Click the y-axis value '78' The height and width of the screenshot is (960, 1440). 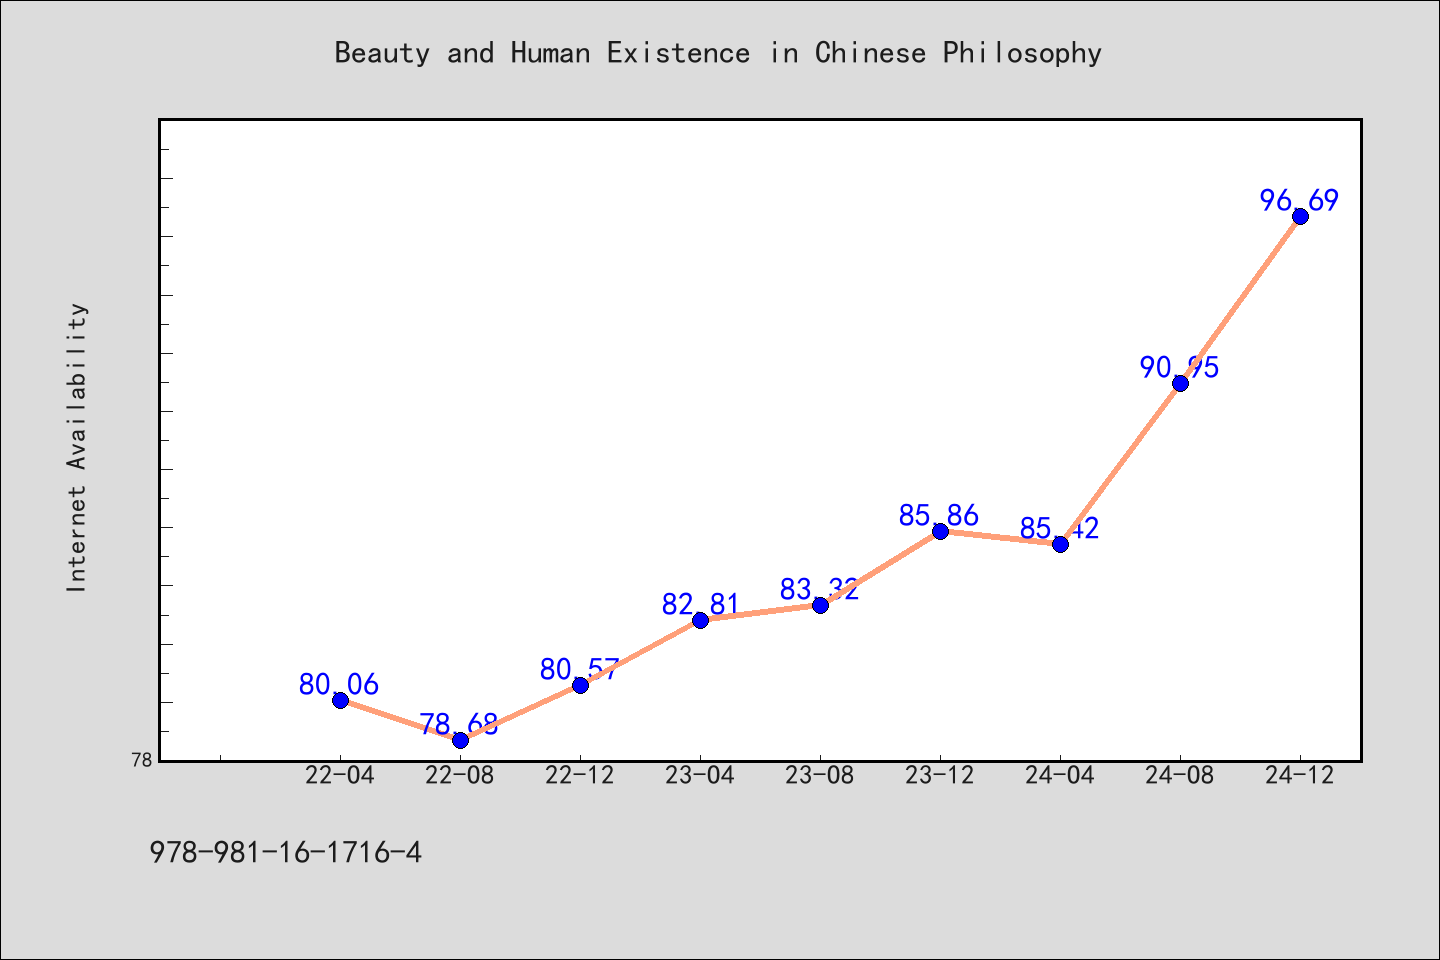click(x=142, y=761)
